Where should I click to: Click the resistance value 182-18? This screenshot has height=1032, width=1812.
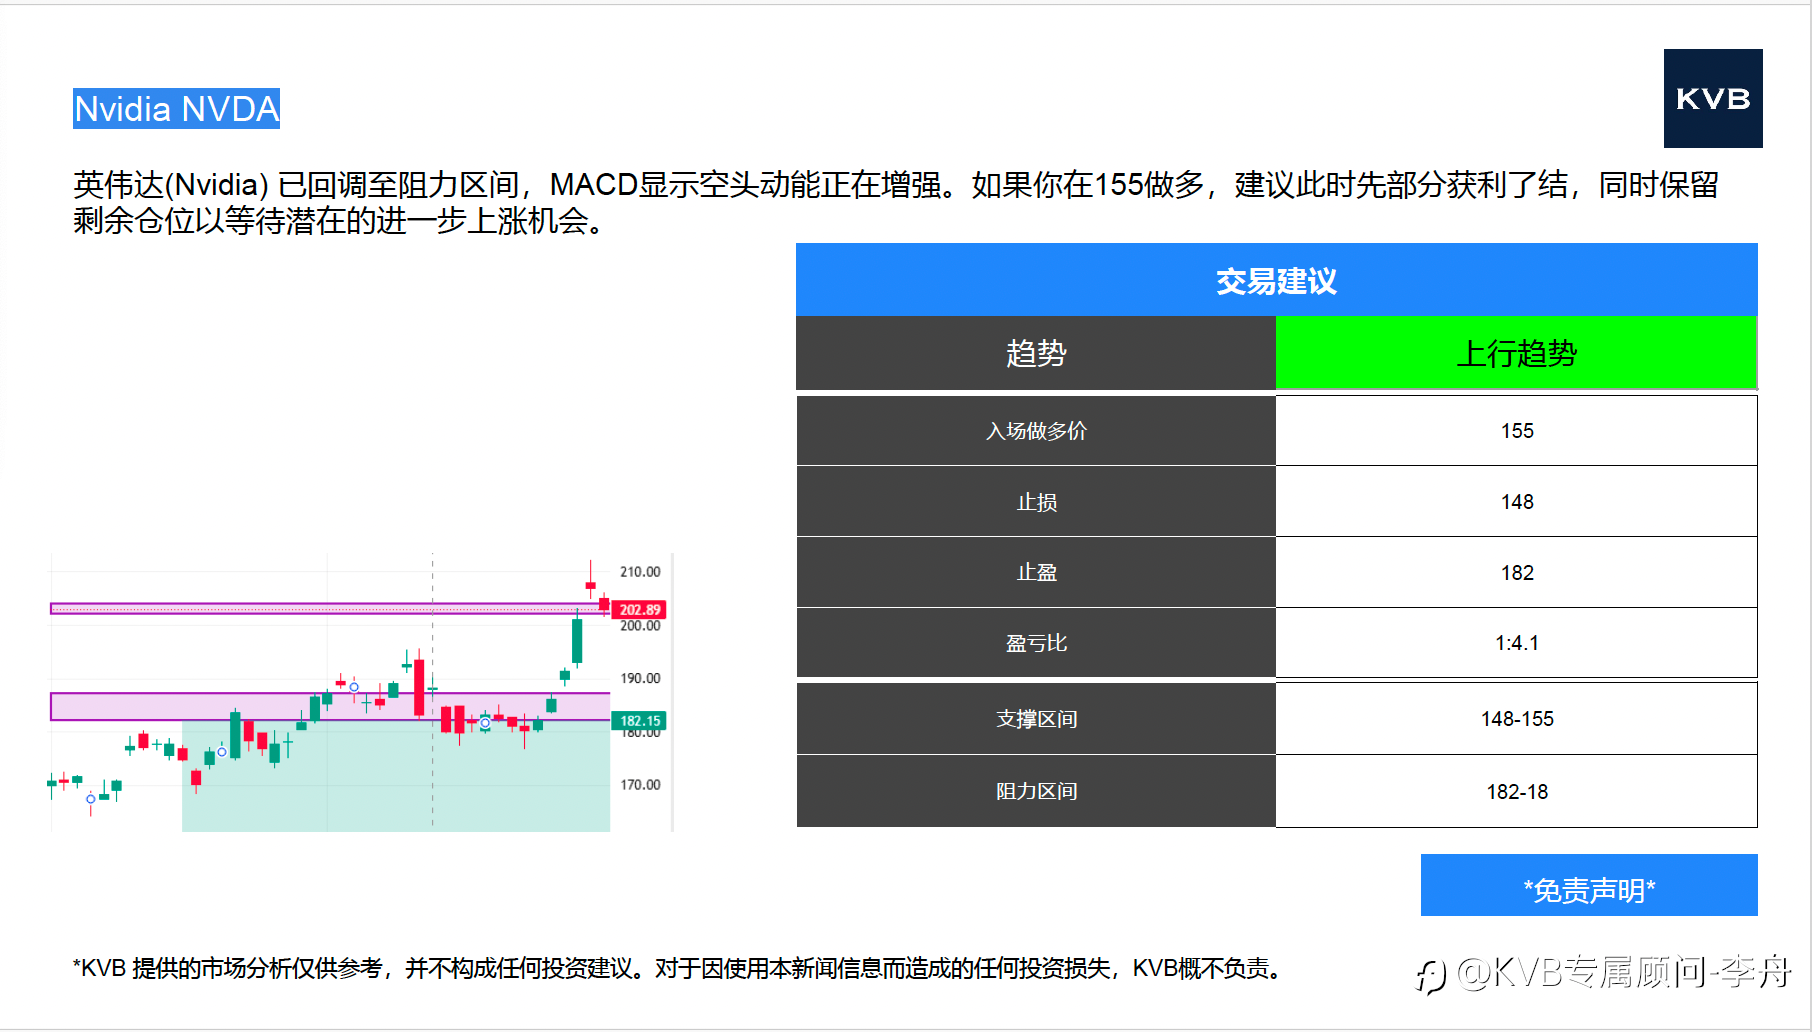click(x=1517, y=792)
